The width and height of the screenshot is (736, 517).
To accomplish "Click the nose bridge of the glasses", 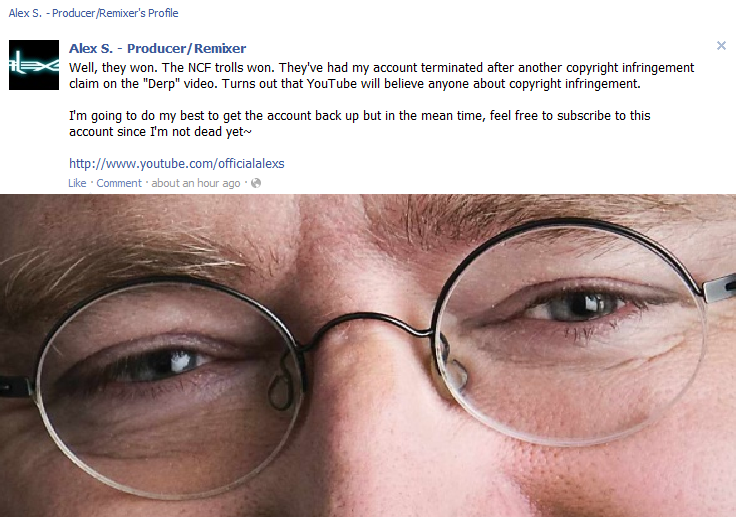I will [x=369, y=324].
